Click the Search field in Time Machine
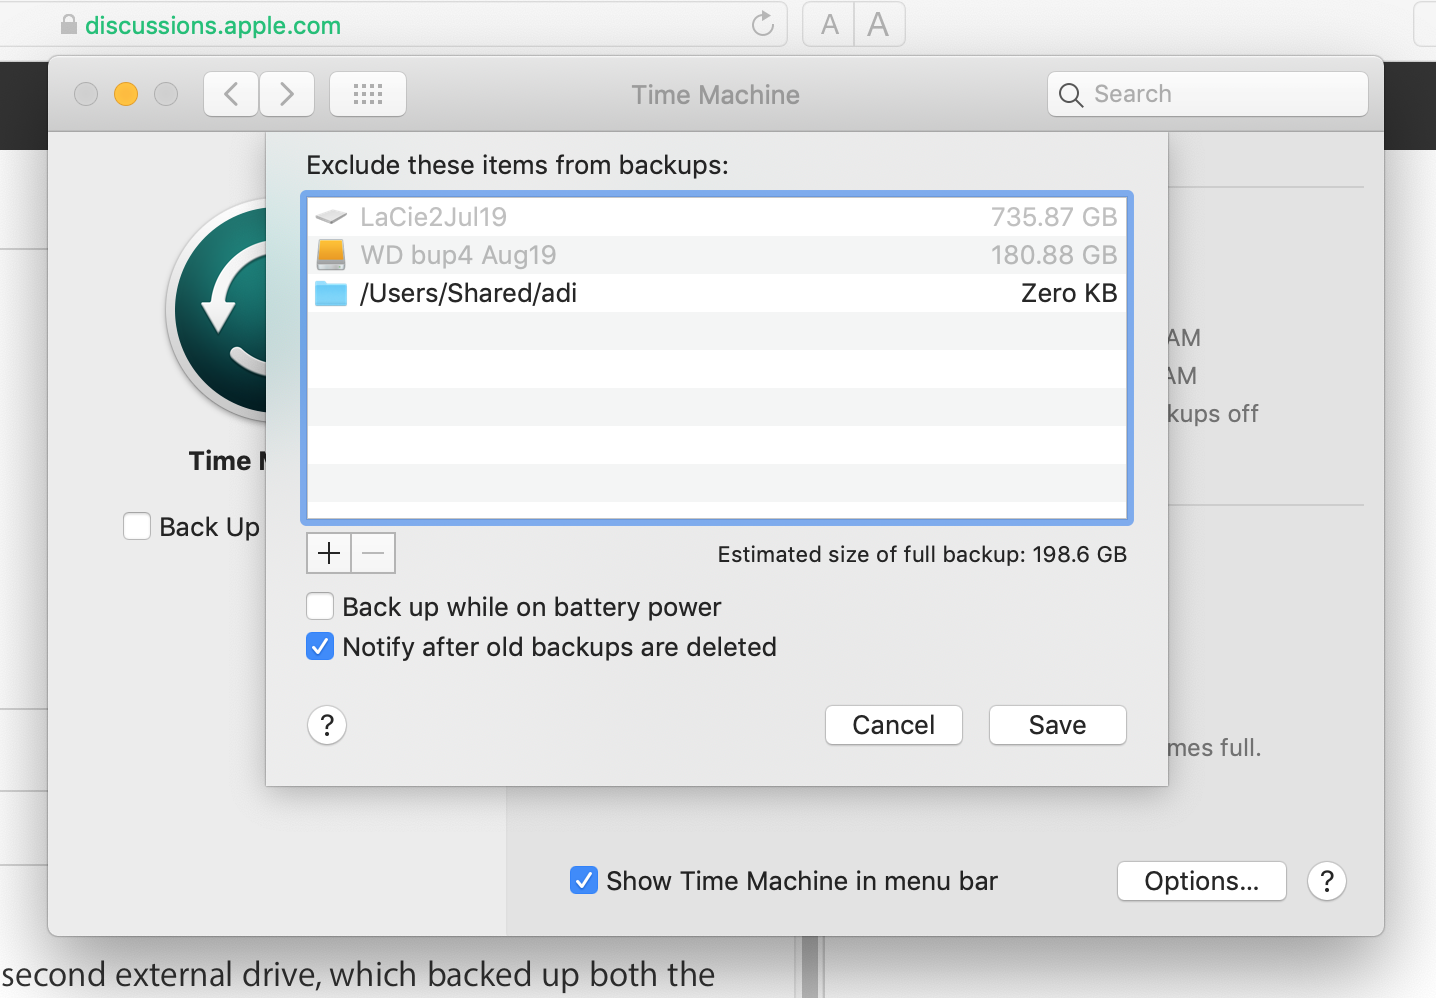1436x998 pixels. click(1208, 94)
